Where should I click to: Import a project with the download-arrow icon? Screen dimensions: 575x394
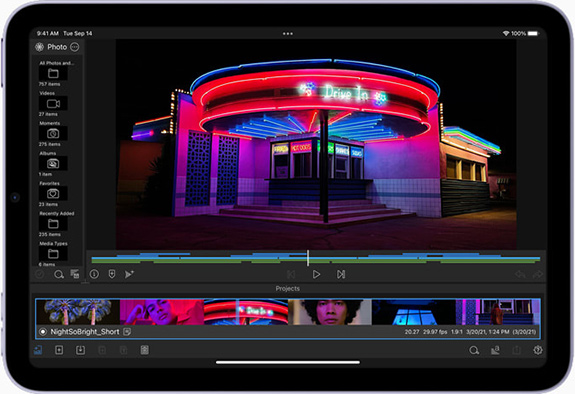[x=80, y=350]
